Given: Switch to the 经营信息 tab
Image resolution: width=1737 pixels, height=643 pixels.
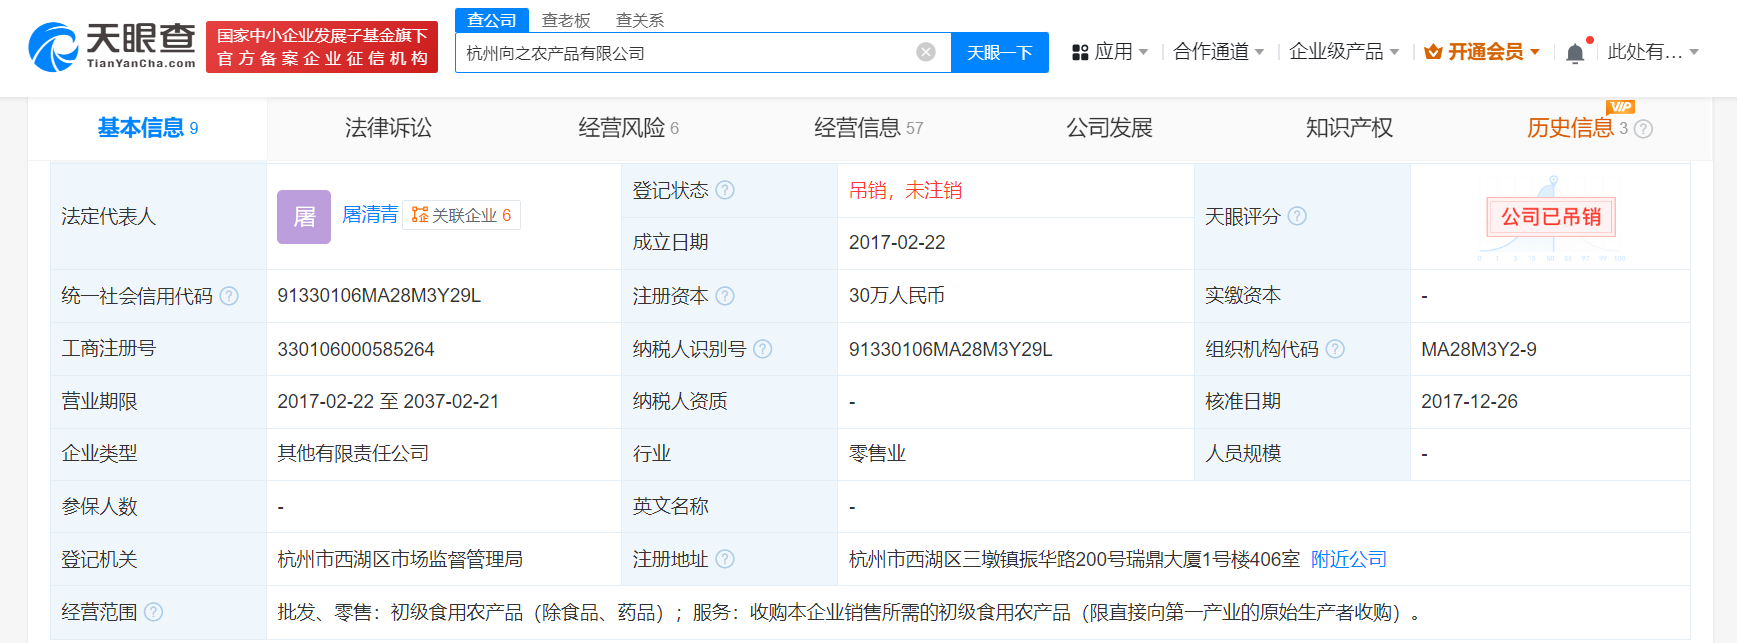Looking at the screenshot, I should click(x=868, y=128).
